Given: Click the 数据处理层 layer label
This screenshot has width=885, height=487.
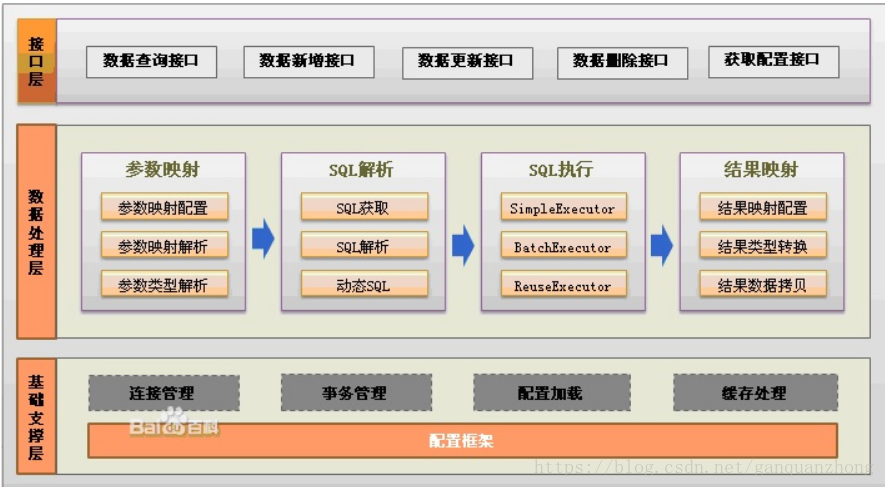Looking at the screenshot, I should tap(37, 231).
